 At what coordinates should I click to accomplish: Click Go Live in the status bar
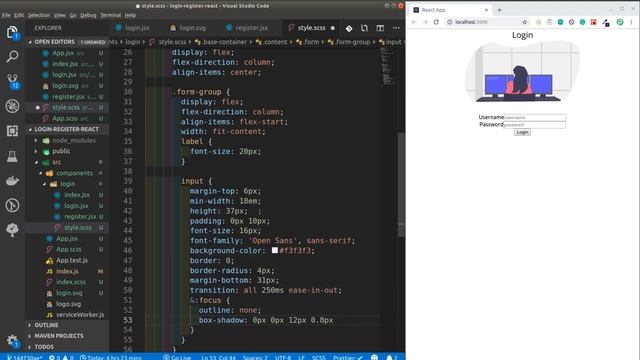click(x=178, y=357)
